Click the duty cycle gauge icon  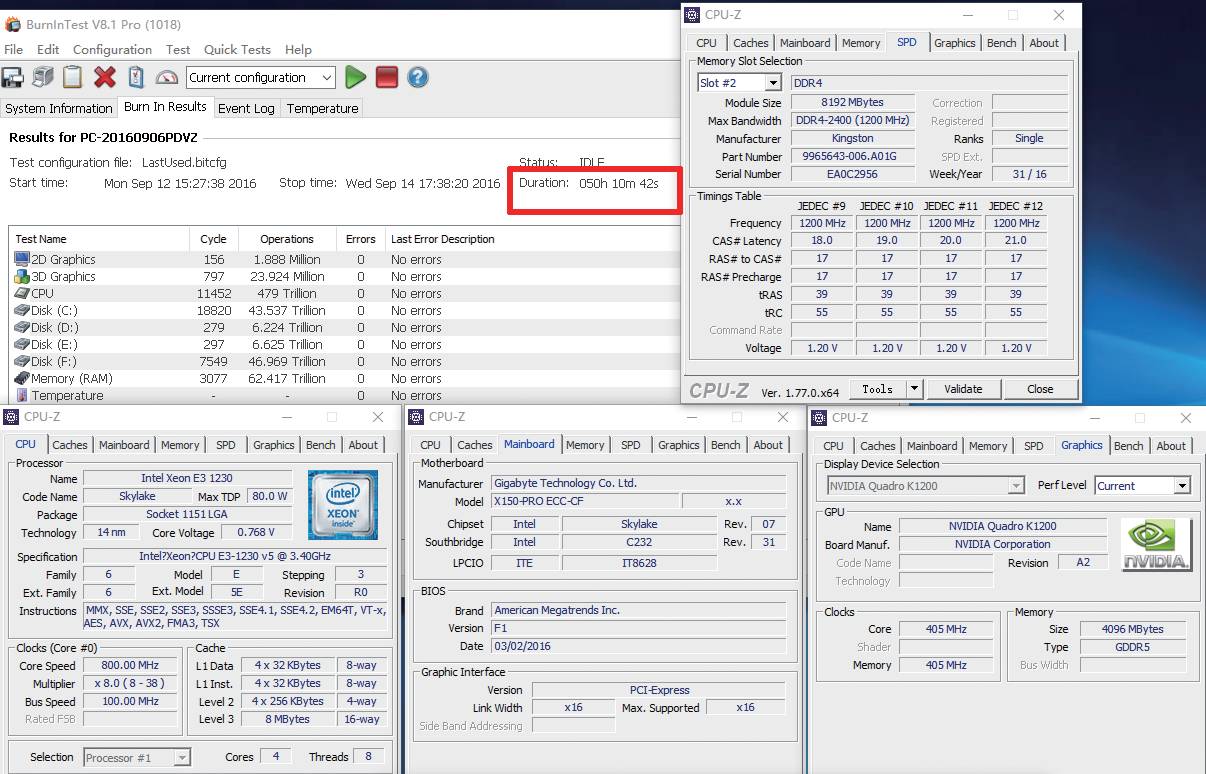coord(167,77)
